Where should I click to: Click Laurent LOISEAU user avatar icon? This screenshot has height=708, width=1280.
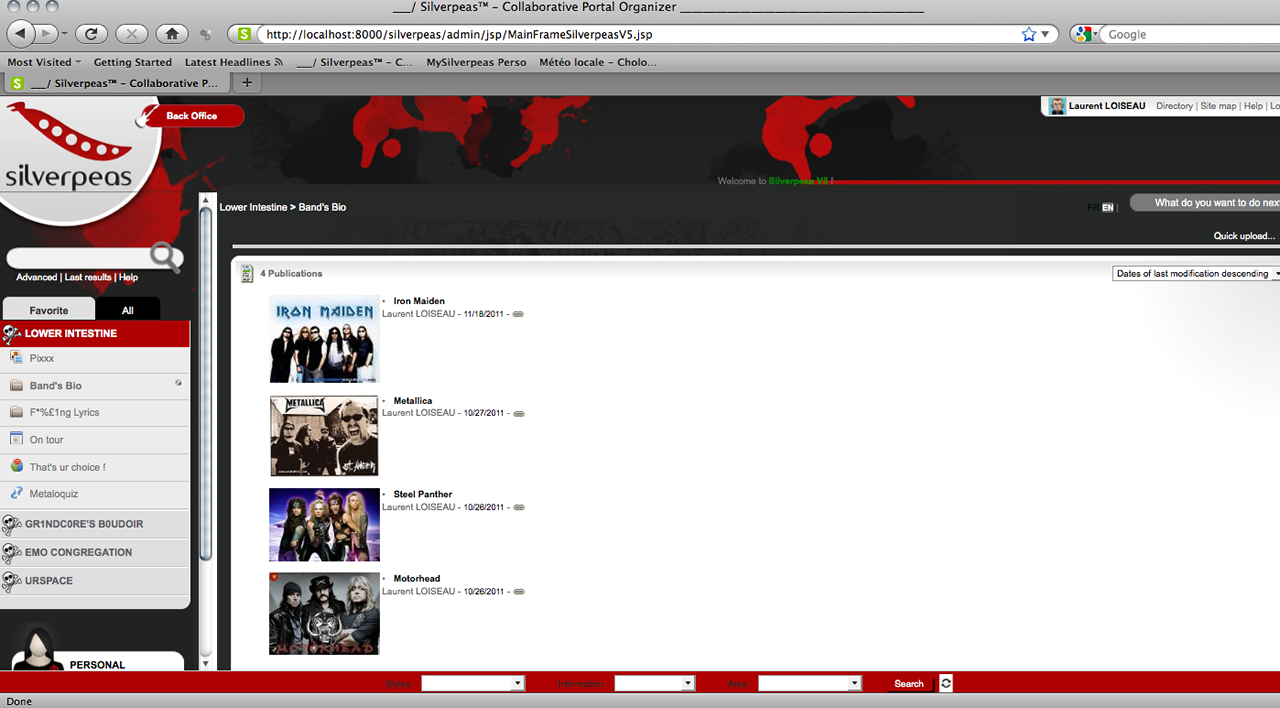coord(1057,106)
